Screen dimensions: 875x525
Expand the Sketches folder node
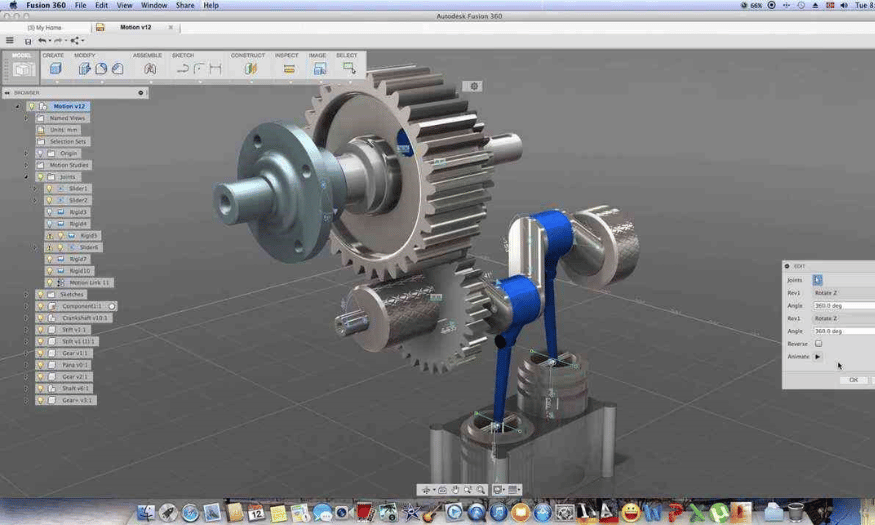click(x=26, y=295)
